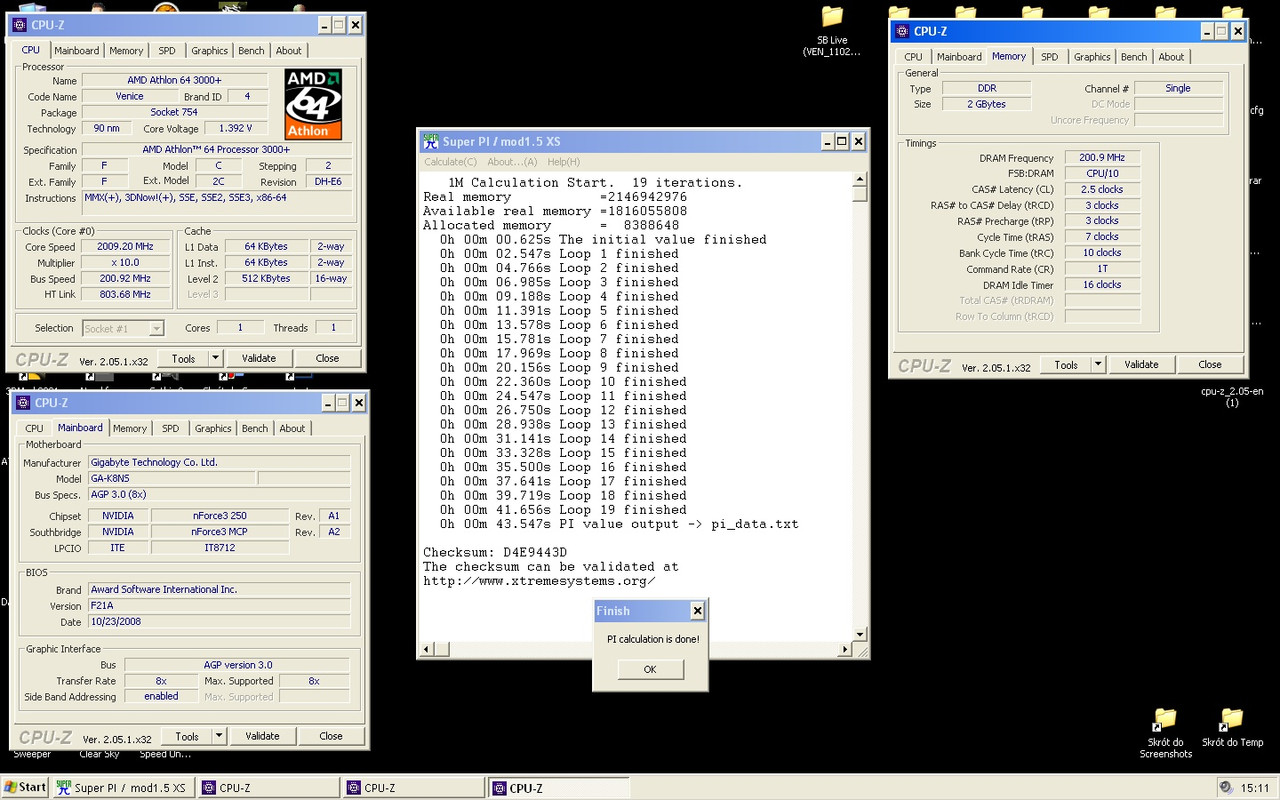Click Tools button in CPU-Z Memory window

point(1066,364)
